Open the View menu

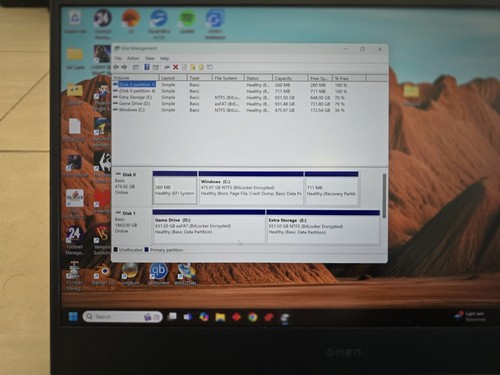[150, 58]
